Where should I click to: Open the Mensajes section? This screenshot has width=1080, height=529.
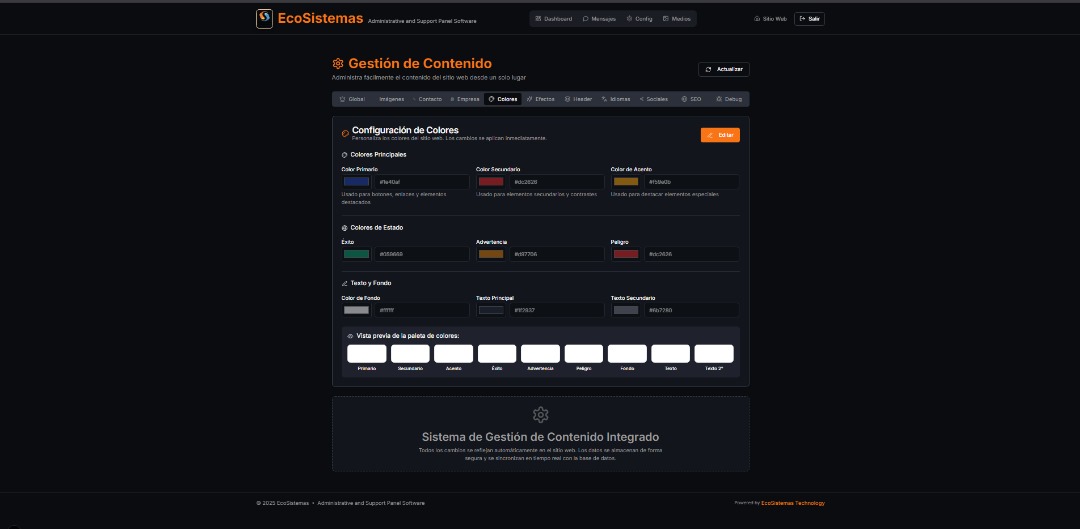tap(599, 19)
